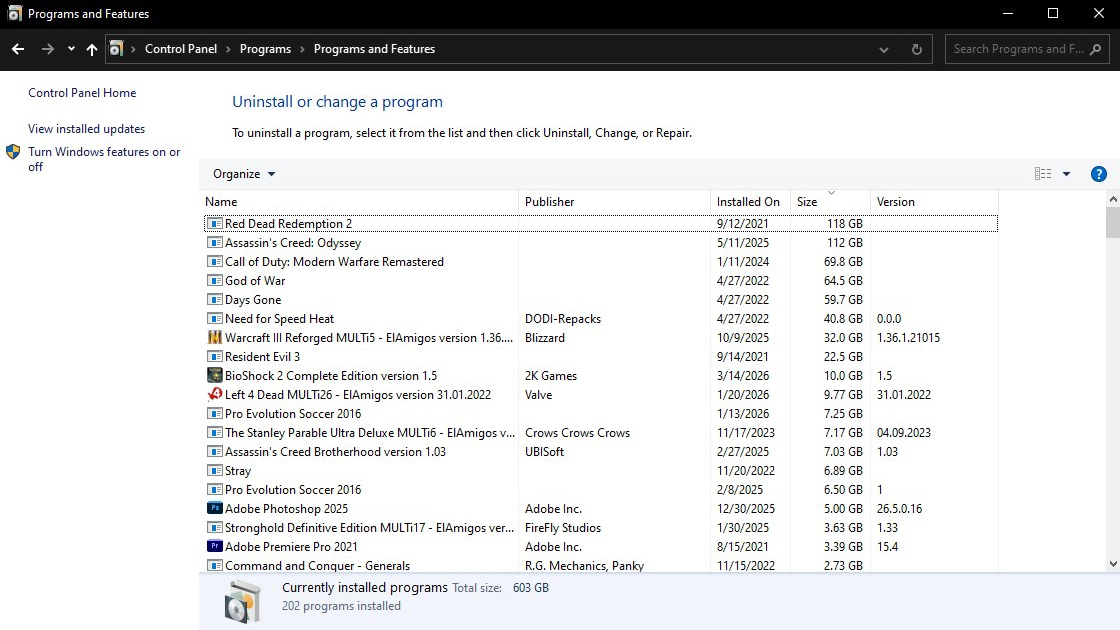The image size is (1120, 630).
Task: Click the forward navigation arrow
Action: point(48,49)
